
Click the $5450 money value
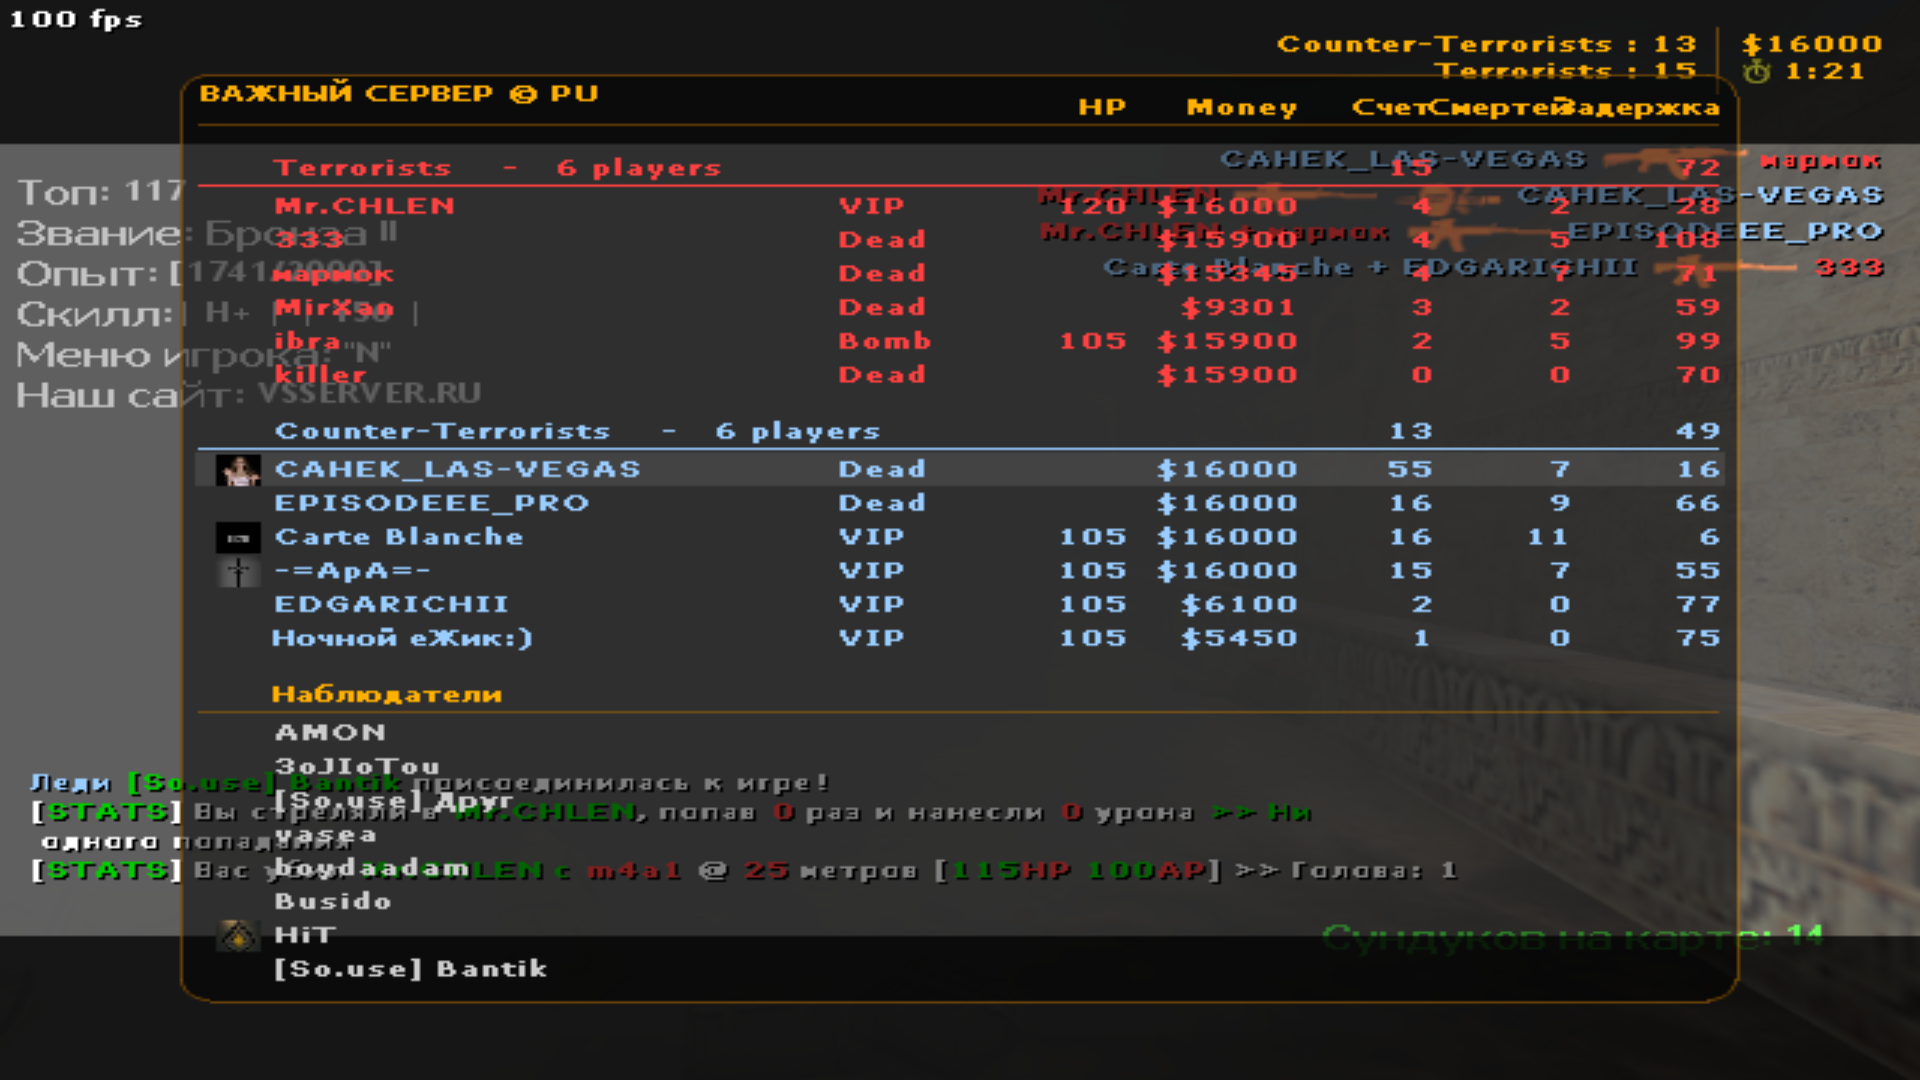point(1238,638)
